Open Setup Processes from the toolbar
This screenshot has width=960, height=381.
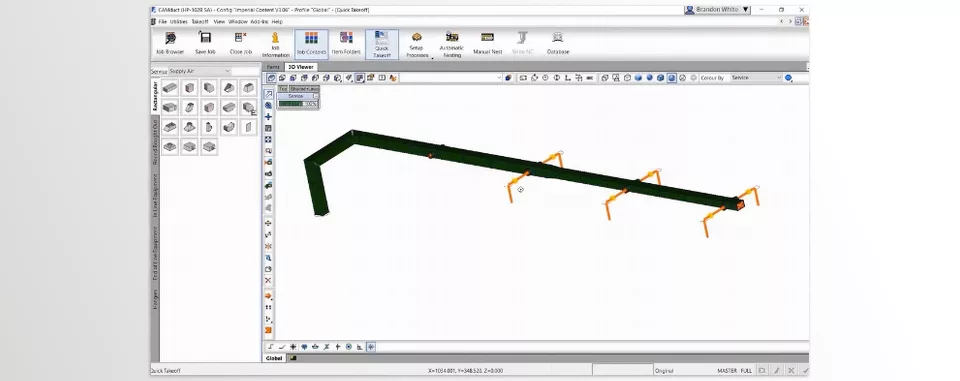click(417, 45)
